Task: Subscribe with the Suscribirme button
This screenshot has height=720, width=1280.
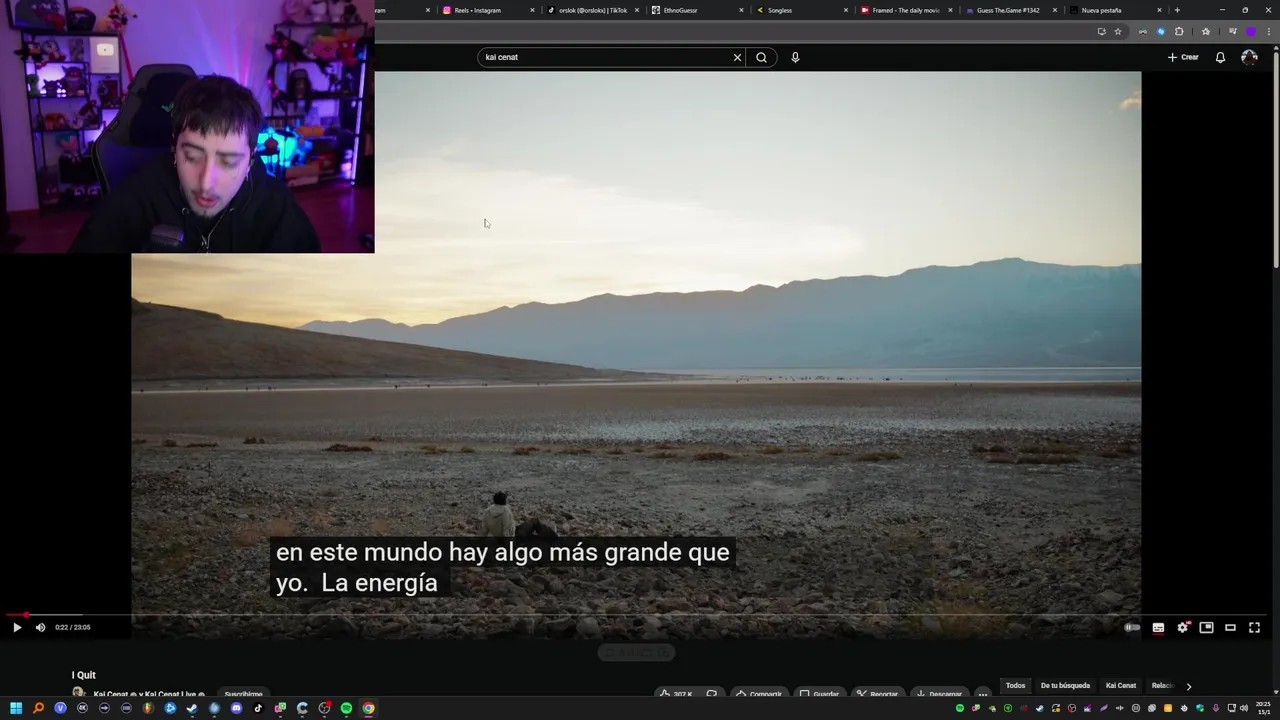Action: pos(243,694)
